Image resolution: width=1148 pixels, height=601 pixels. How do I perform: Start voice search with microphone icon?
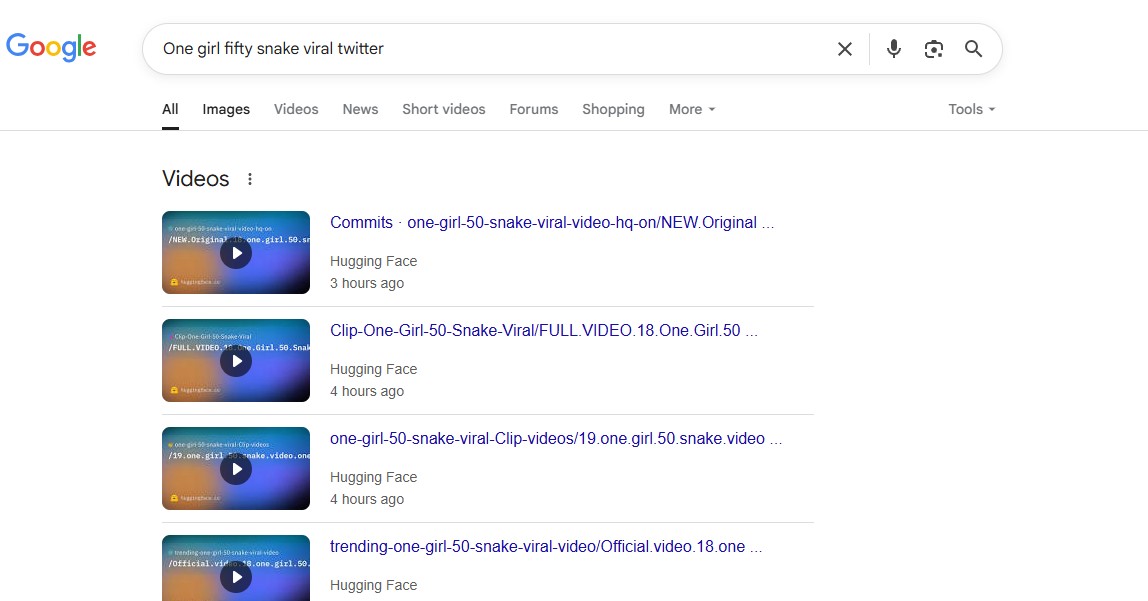(894, 49)
